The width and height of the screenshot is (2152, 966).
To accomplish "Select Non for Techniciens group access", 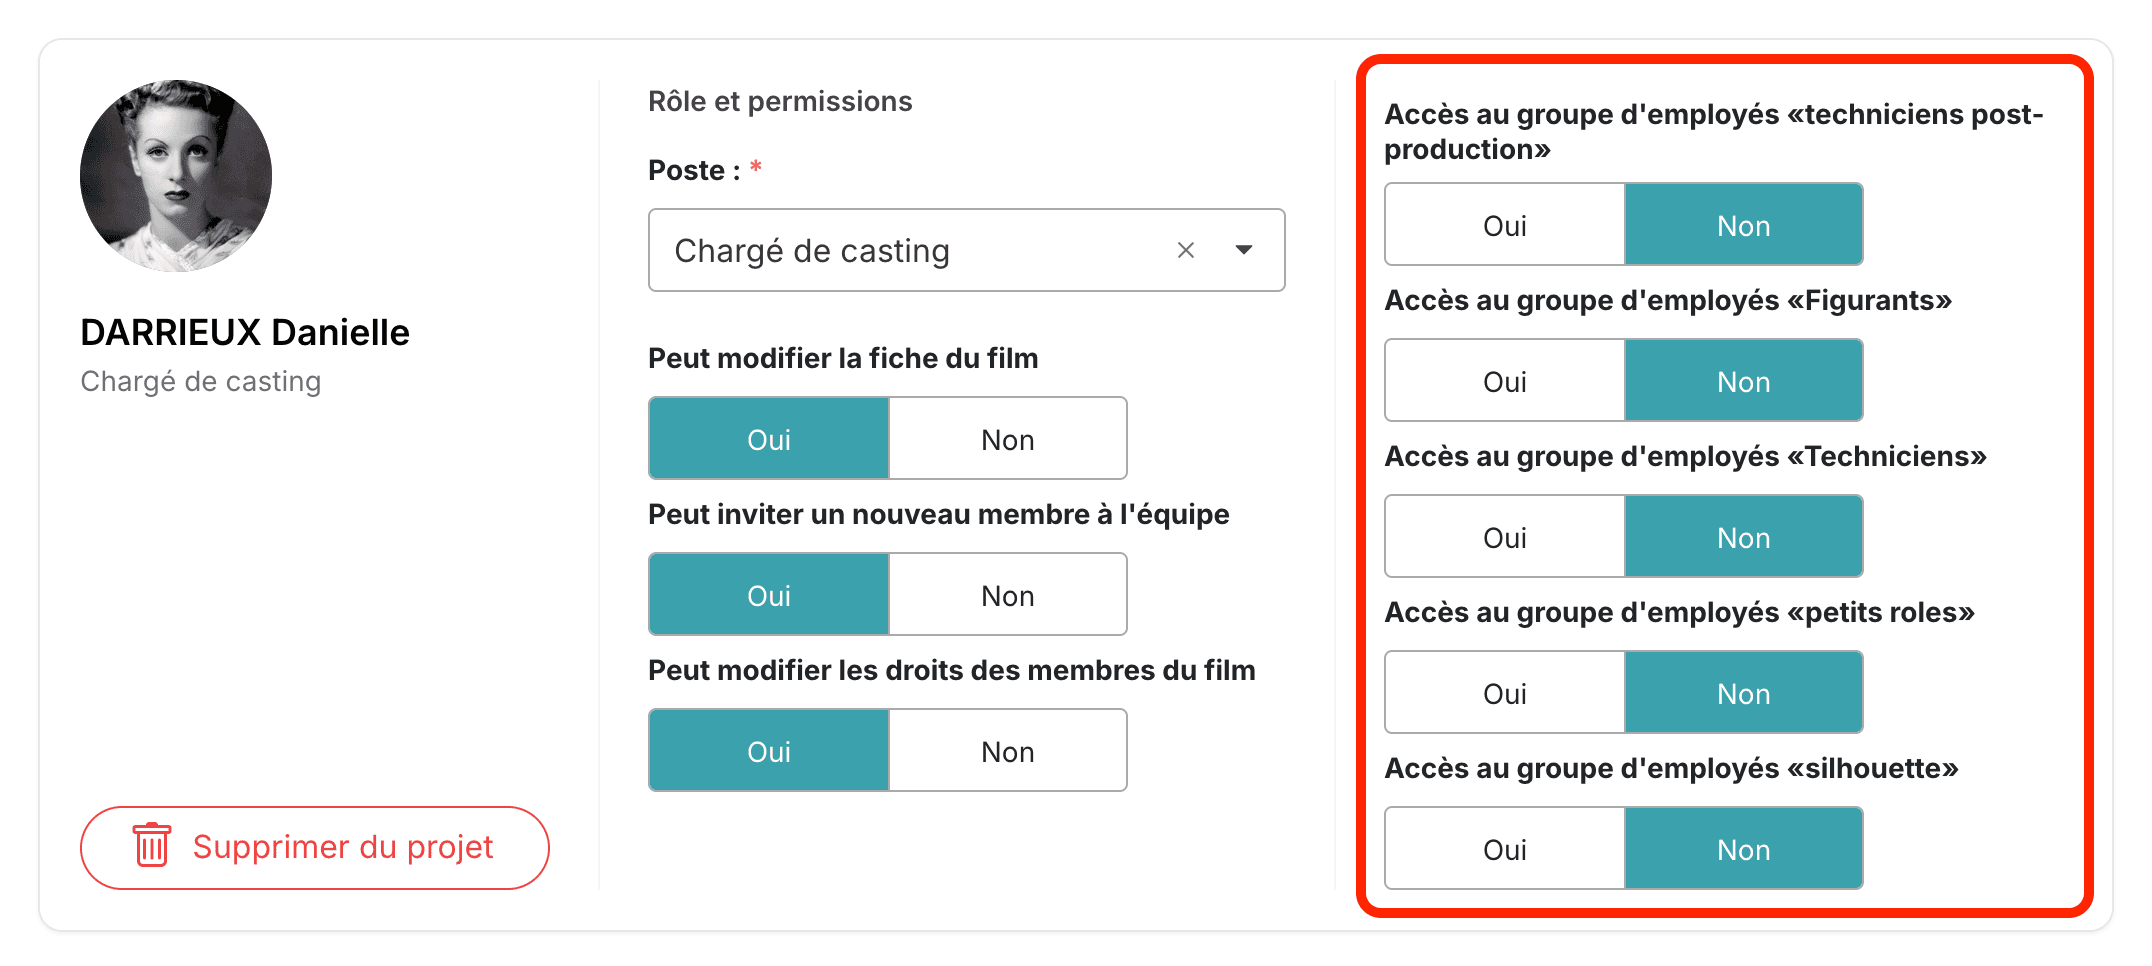I will (x=1743, y=537).
